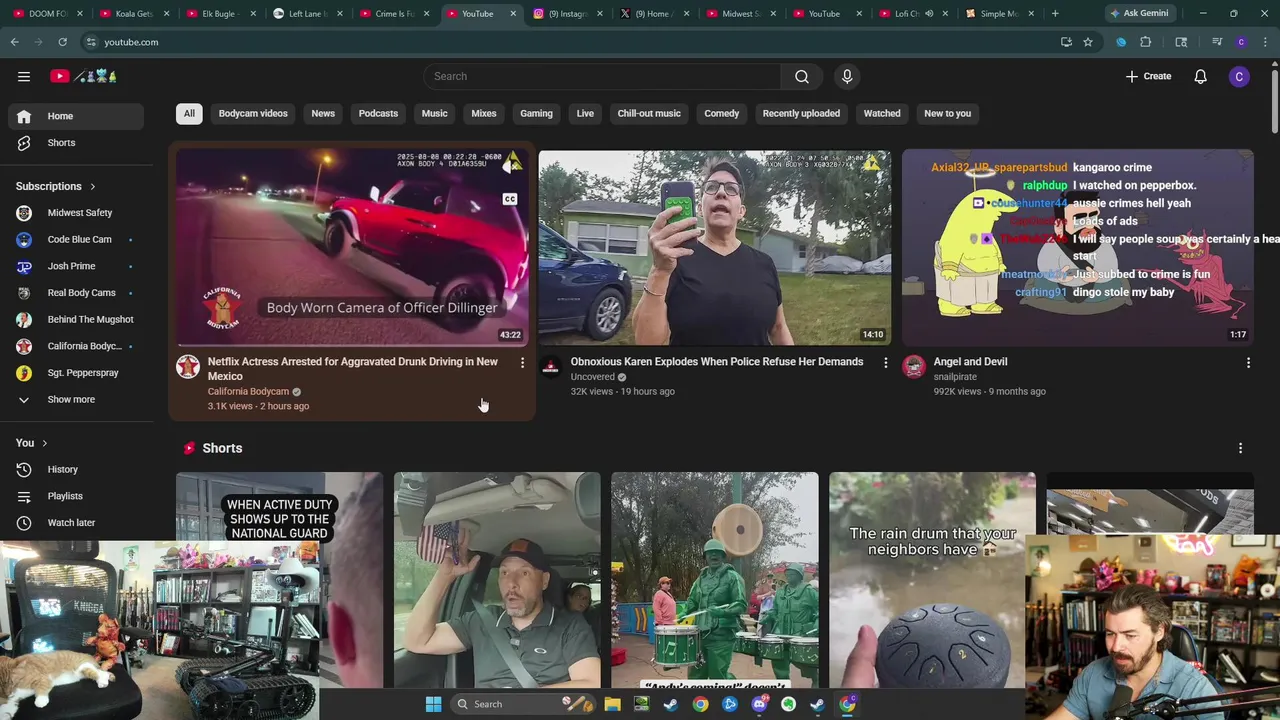Open the Sgt. Pepperspray subscription
The width and height of the screenshot is (1280, 720).
click(76, 373)
